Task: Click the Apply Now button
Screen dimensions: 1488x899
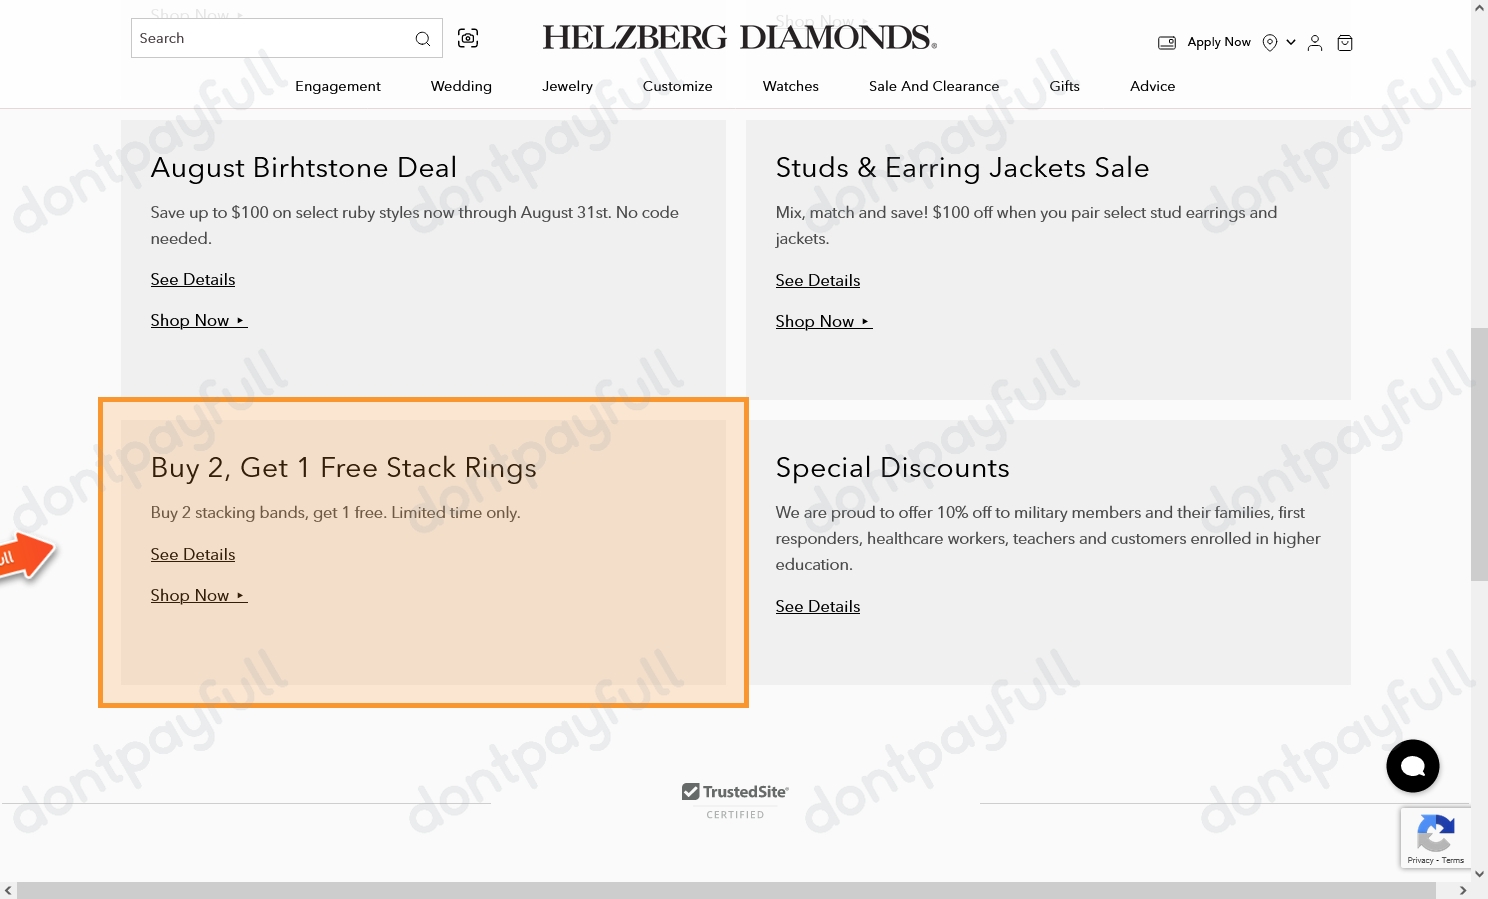Action: coord(1218,42)
